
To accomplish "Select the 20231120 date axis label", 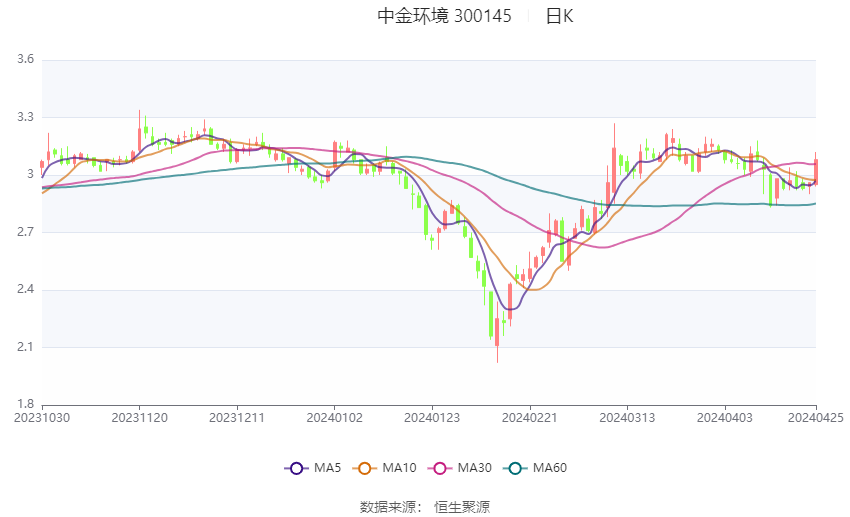I will click(139, 418).
